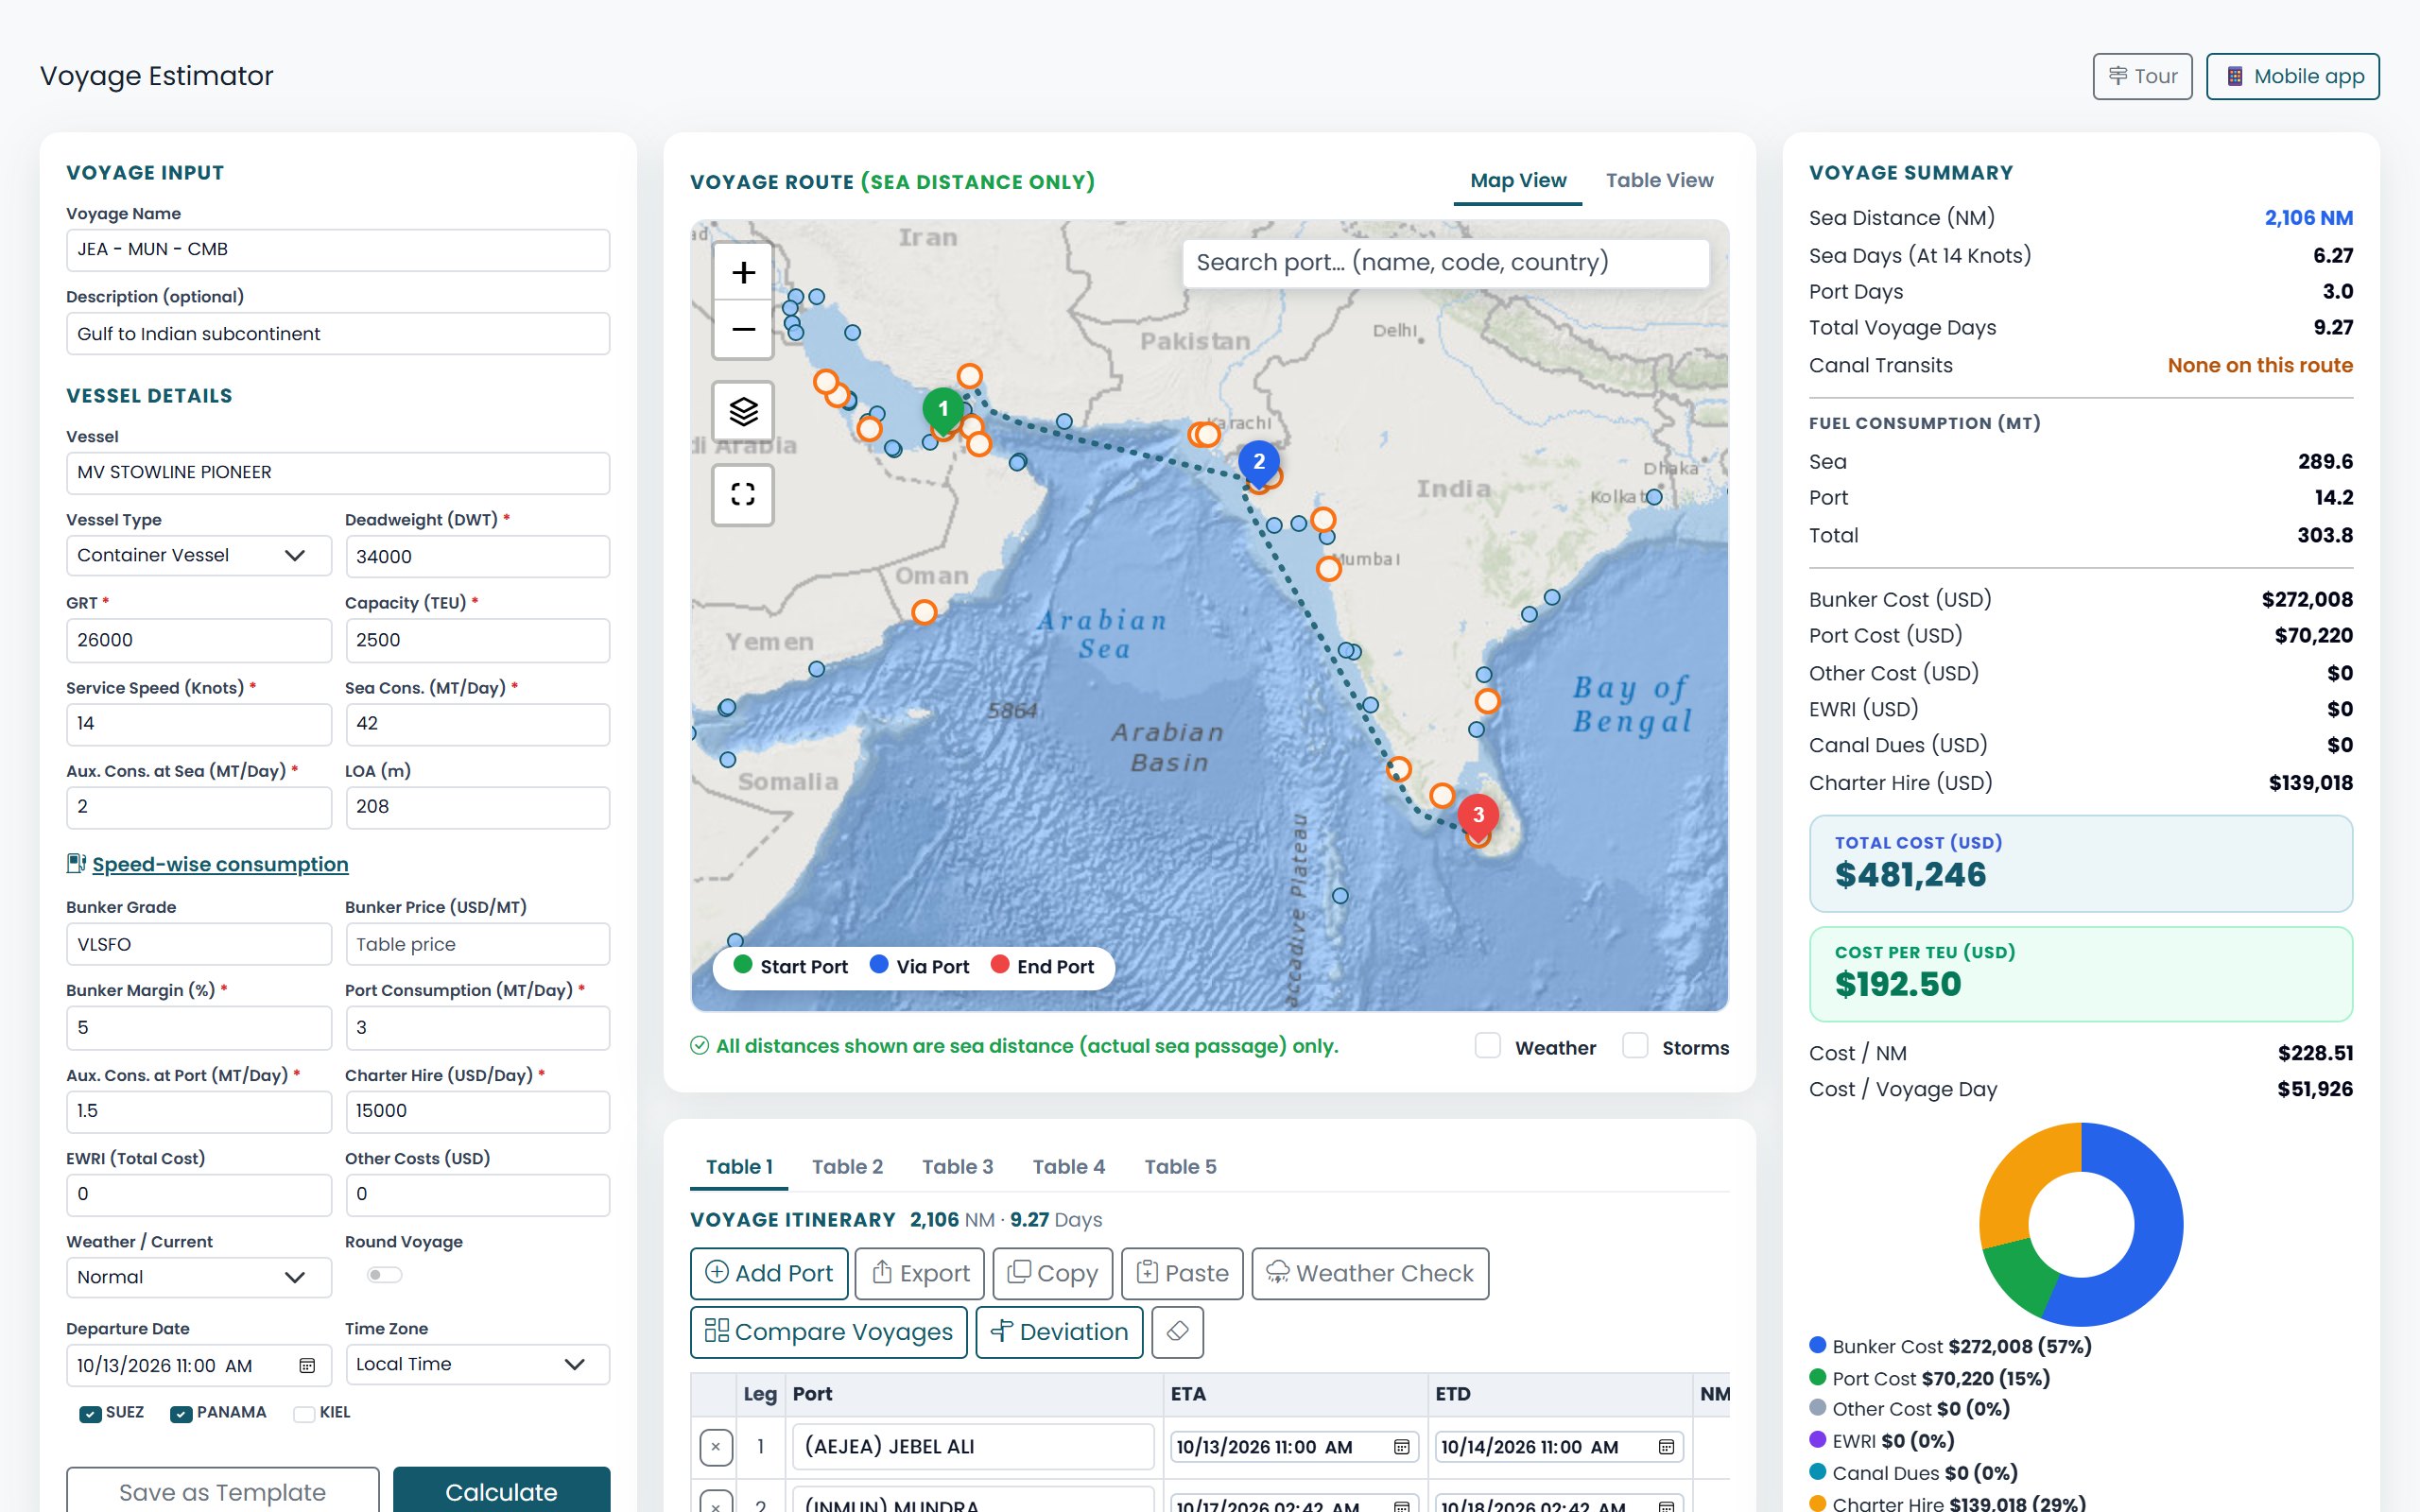2420x1512 pixels.
Task: Click grey Other Cost legend dot
Action: coord(1818,1407)
